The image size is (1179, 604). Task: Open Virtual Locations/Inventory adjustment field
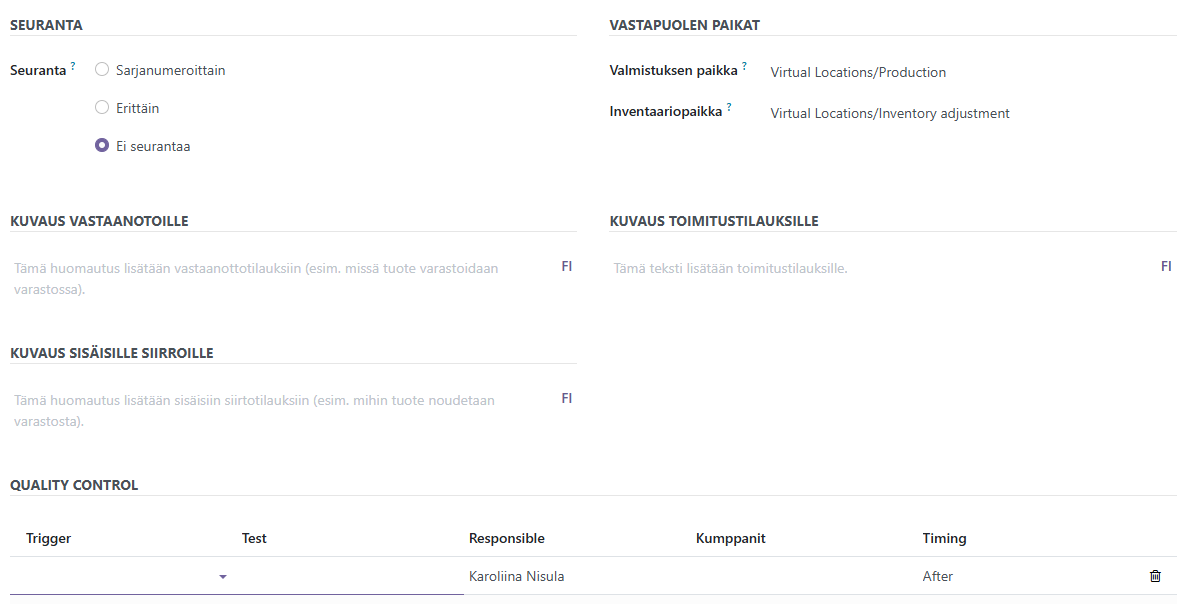click(x=890, y=113)
